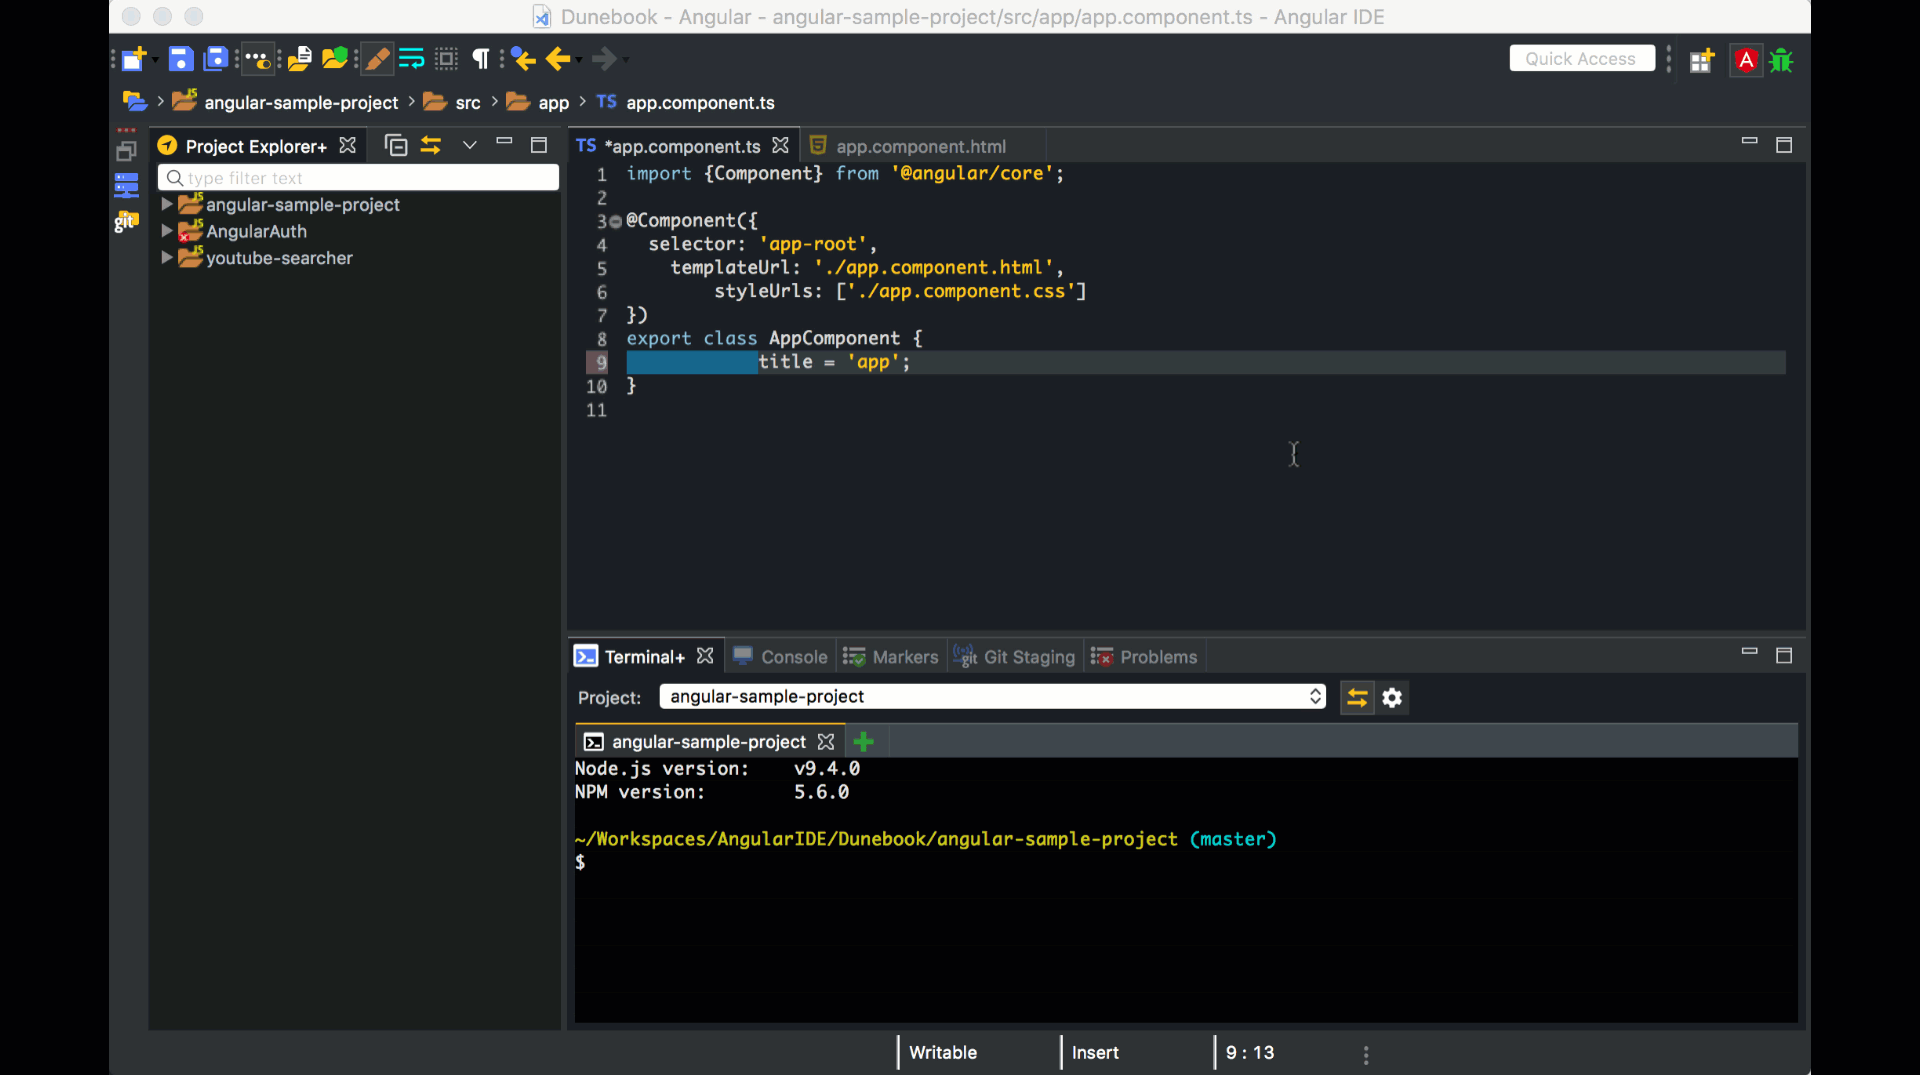Viewport: 1920px width, 1075px height.
Task: Switch to the Angular perspective icon
Action: coord(1746,61)
